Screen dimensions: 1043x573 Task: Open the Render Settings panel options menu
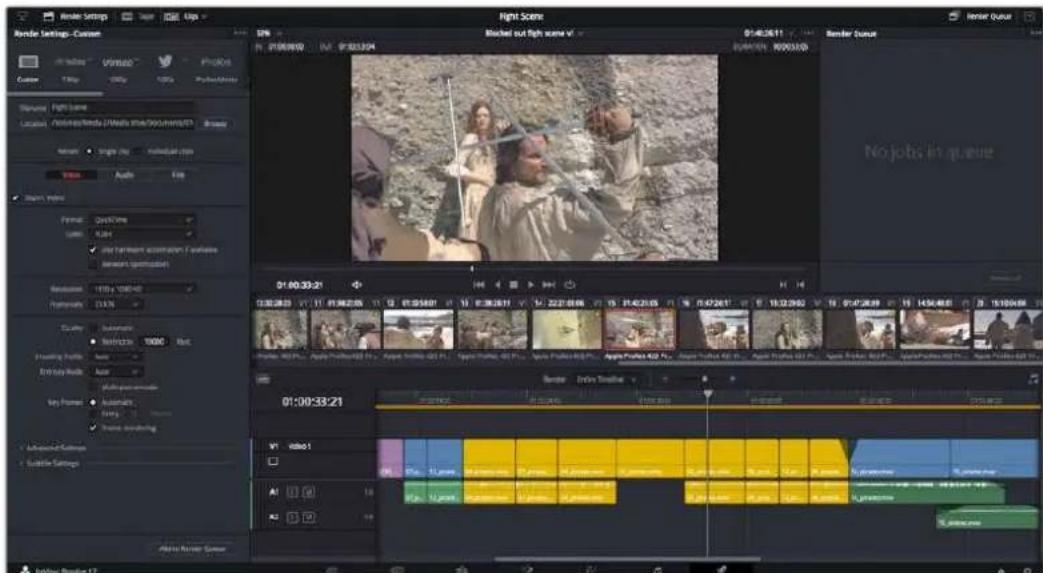[239, 33]
